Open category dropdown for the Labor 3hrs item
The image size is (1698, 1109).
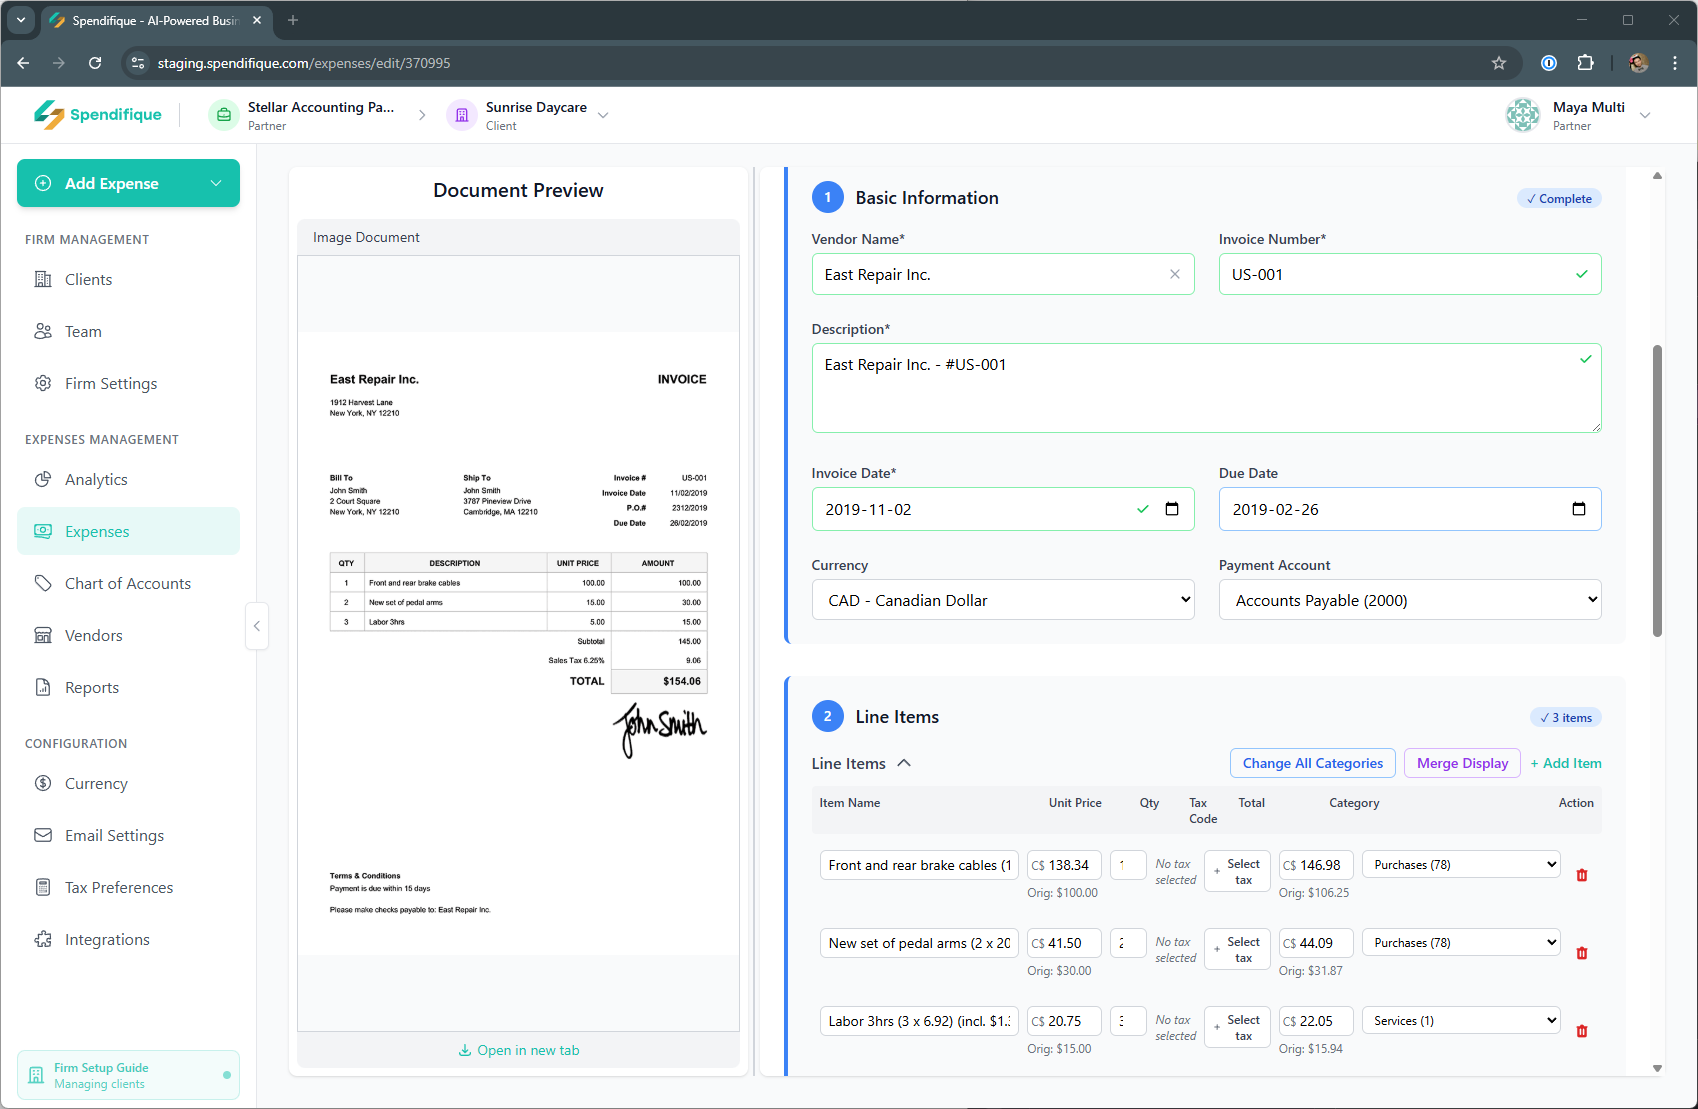[1460, 1021]
